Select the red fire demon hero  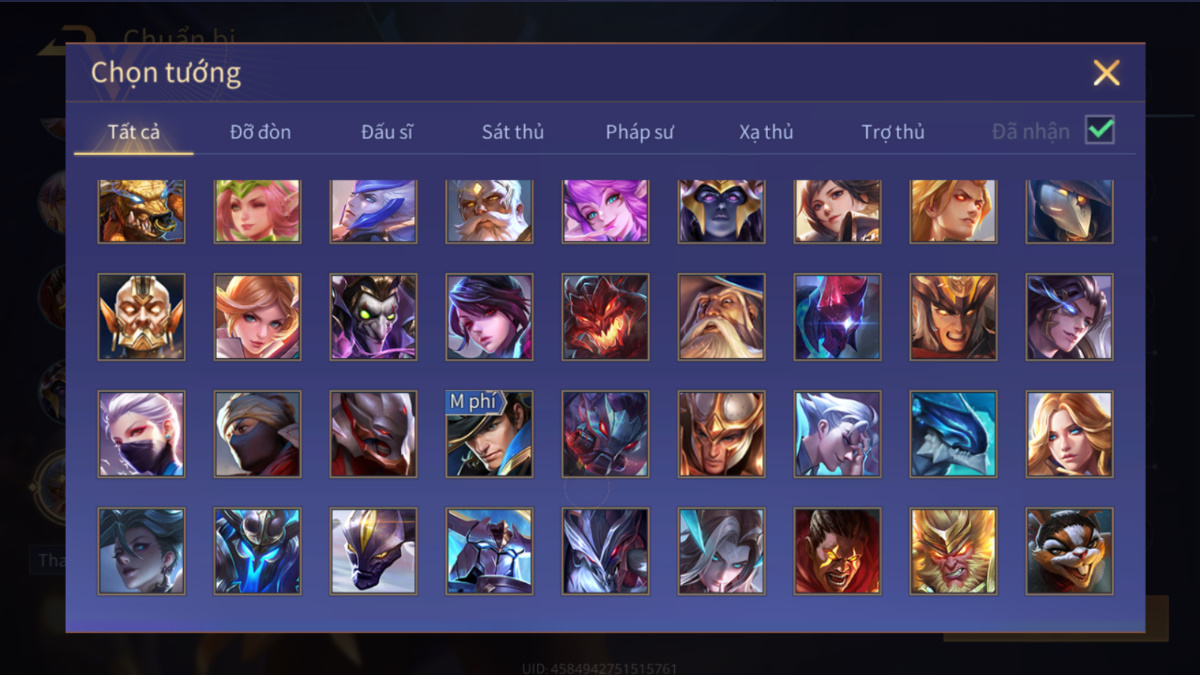[605, 317]
